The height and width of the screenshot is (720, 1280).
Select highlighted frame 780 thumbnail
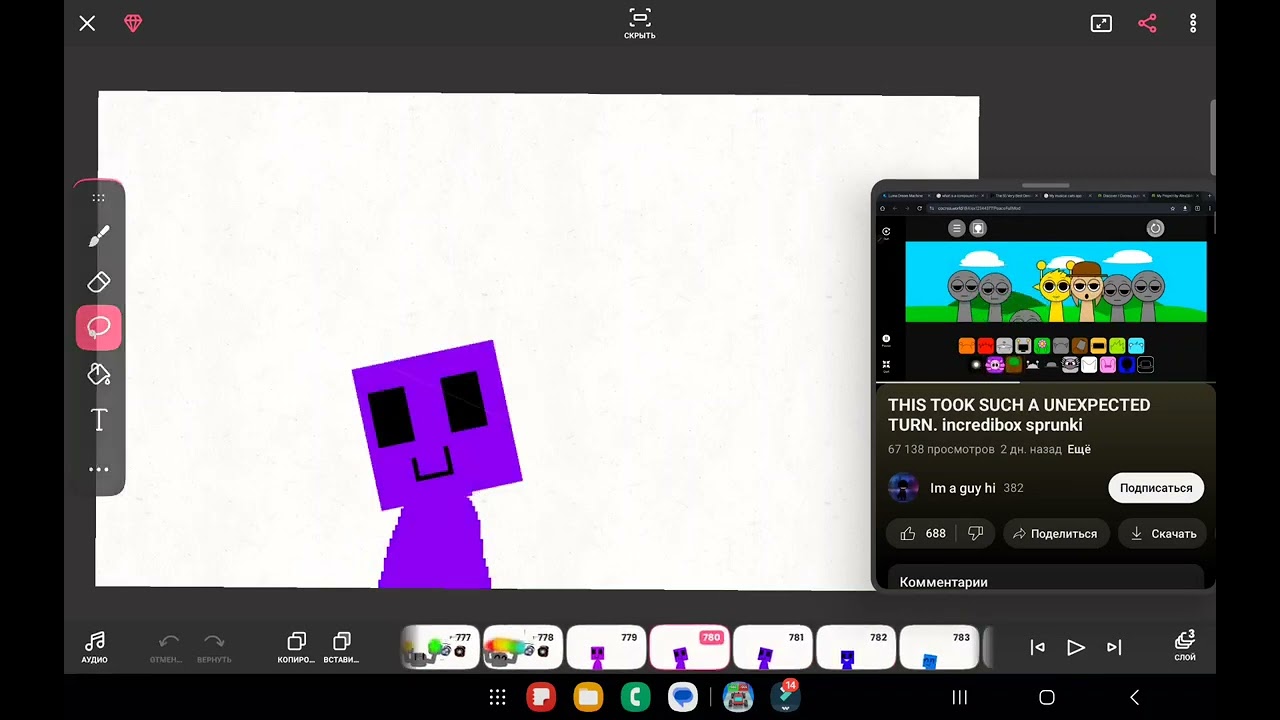click(x=689, y=648)
